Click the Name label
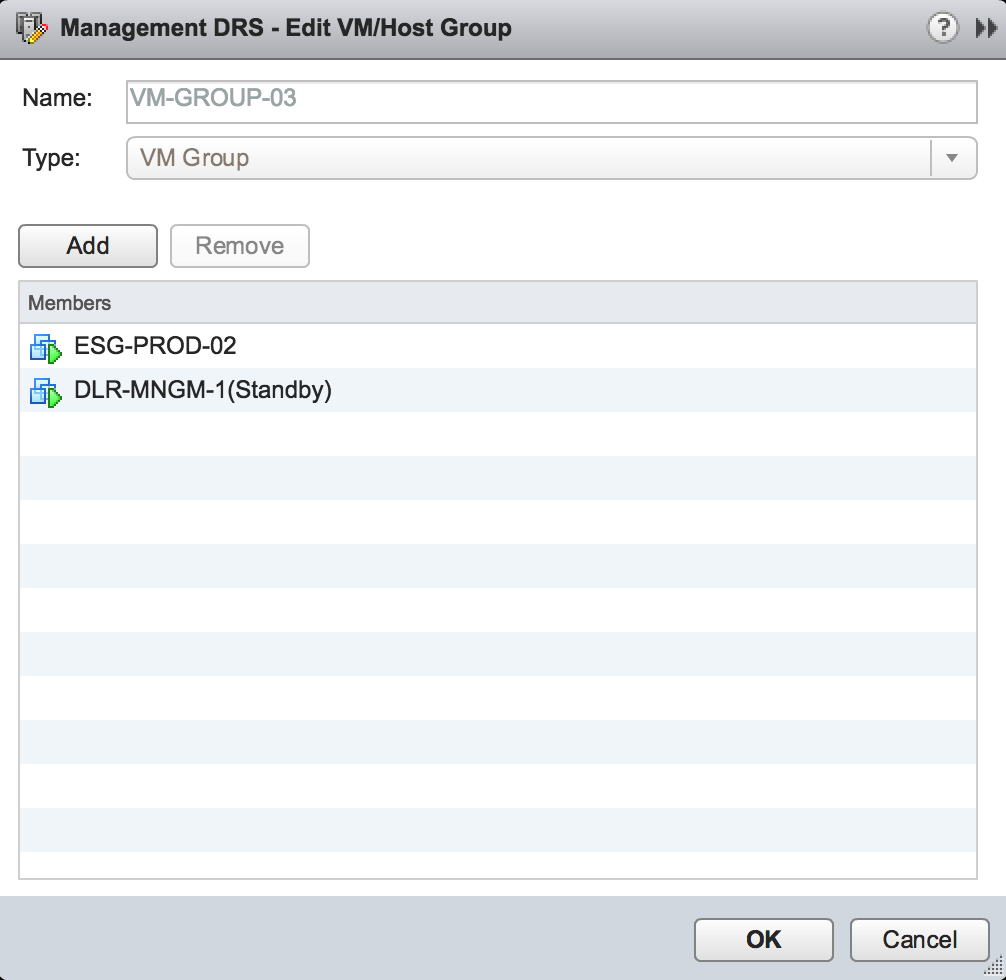 (x=57, y=98)
